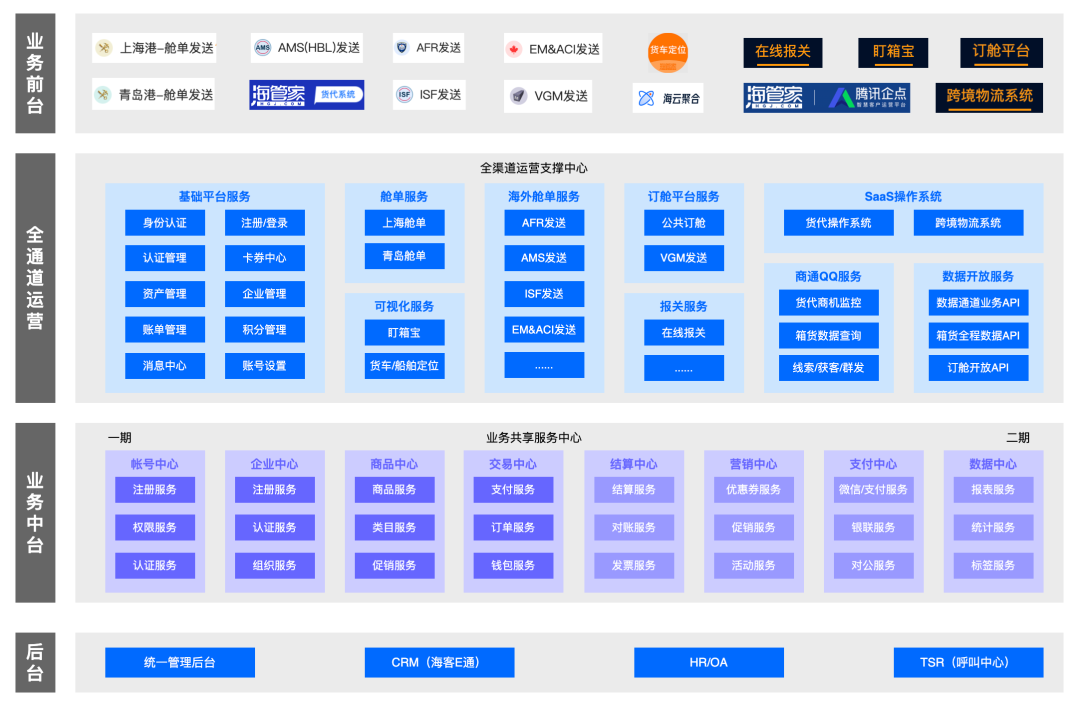
Task: Click the 海管家 腾讯企点 logo banner
Action: tap(827, 97)
